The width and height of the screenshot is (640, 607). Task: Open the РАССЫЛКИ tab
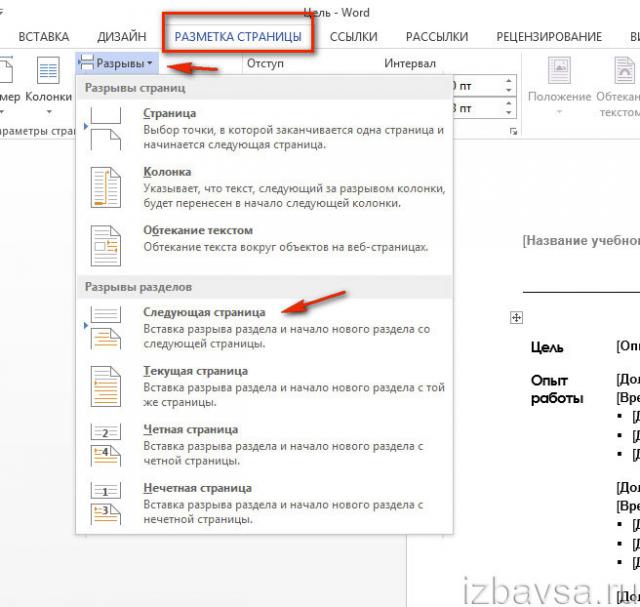pyautogui.click(x=437, y=37)
